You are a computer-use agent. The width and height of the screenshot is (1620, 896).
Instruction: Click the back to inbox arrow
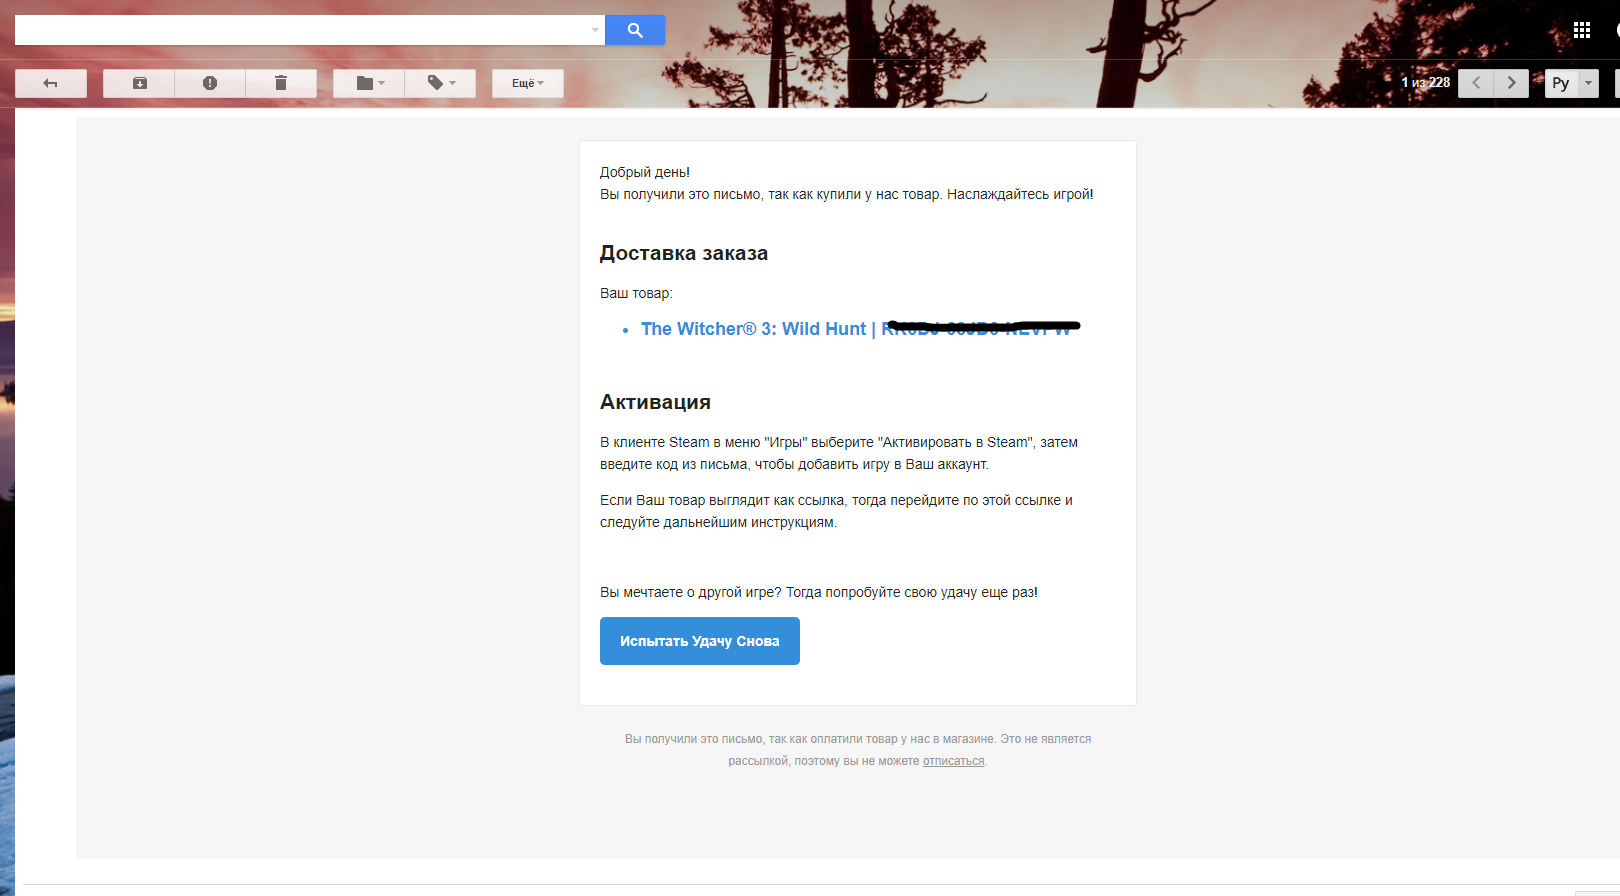point(50,83)
